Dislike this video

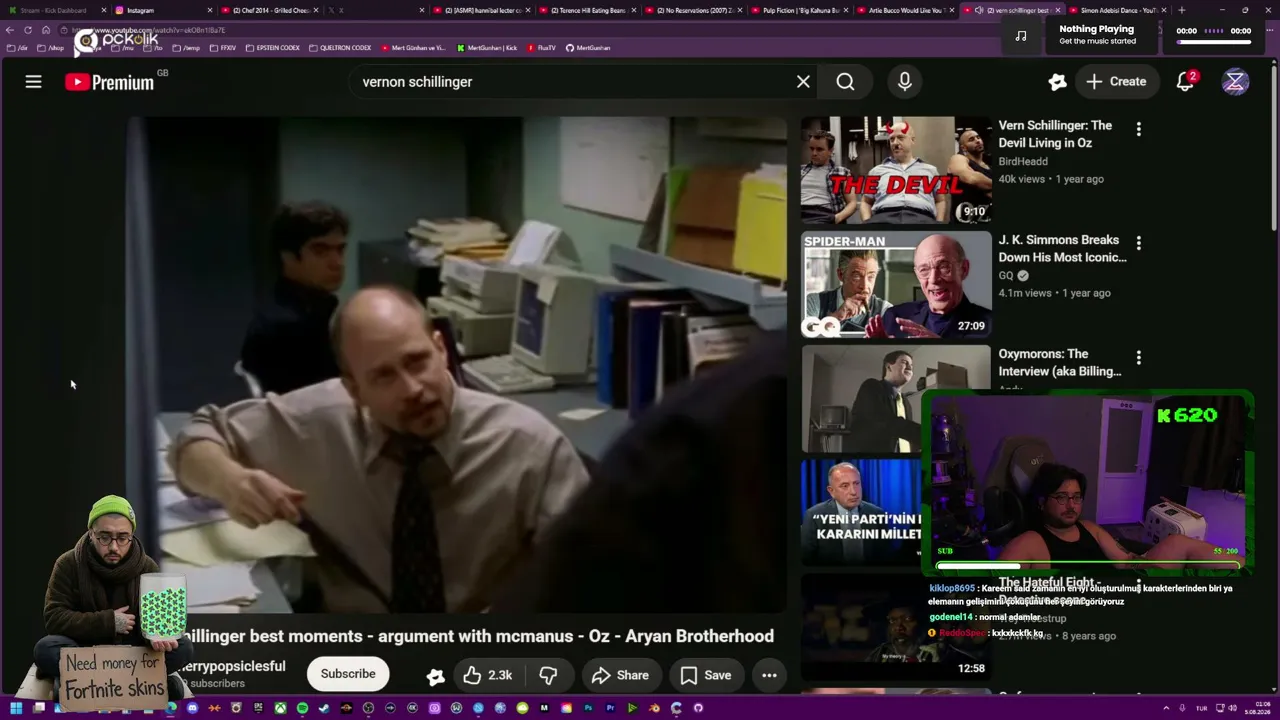(548, 675)
